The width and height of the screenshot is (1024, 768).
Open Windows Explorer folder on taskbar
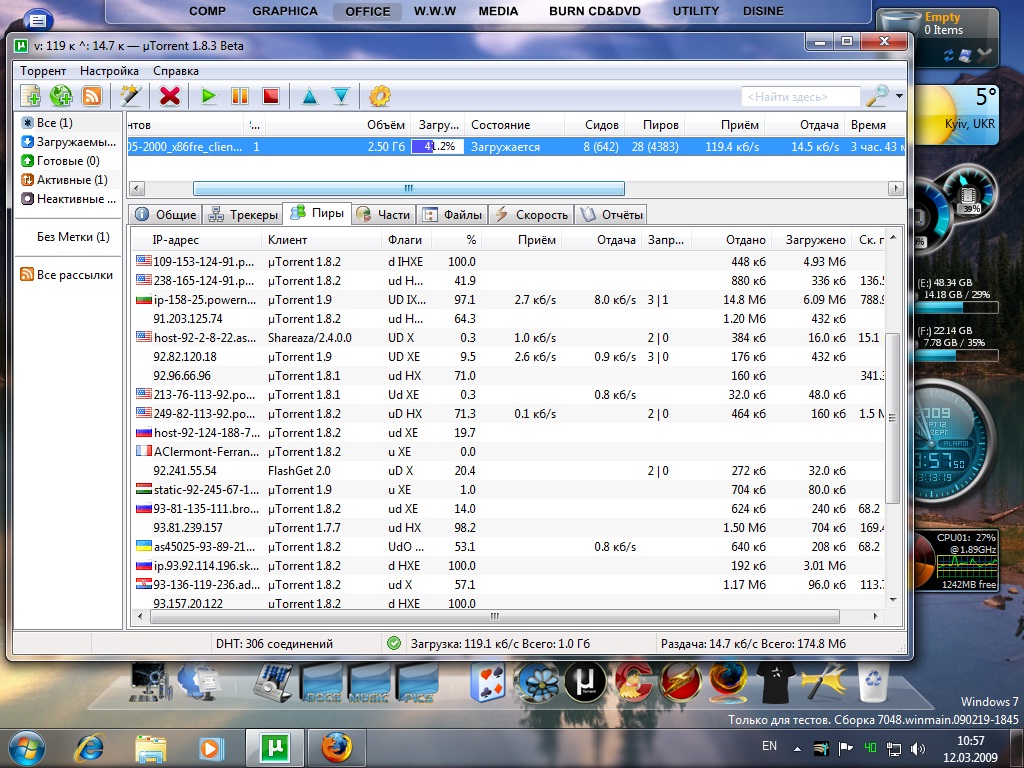pos(150,748)
